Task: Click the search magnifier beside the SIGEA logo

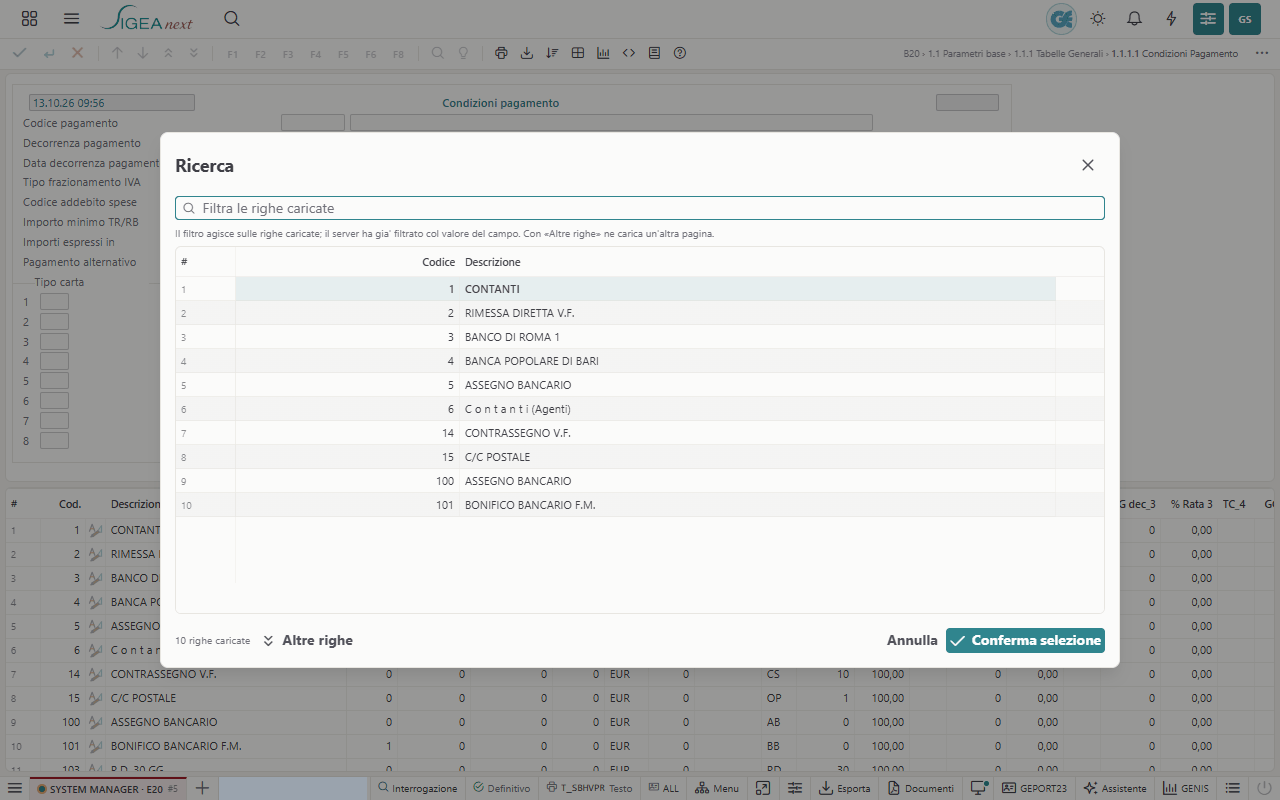Action: tap(232, 19)
